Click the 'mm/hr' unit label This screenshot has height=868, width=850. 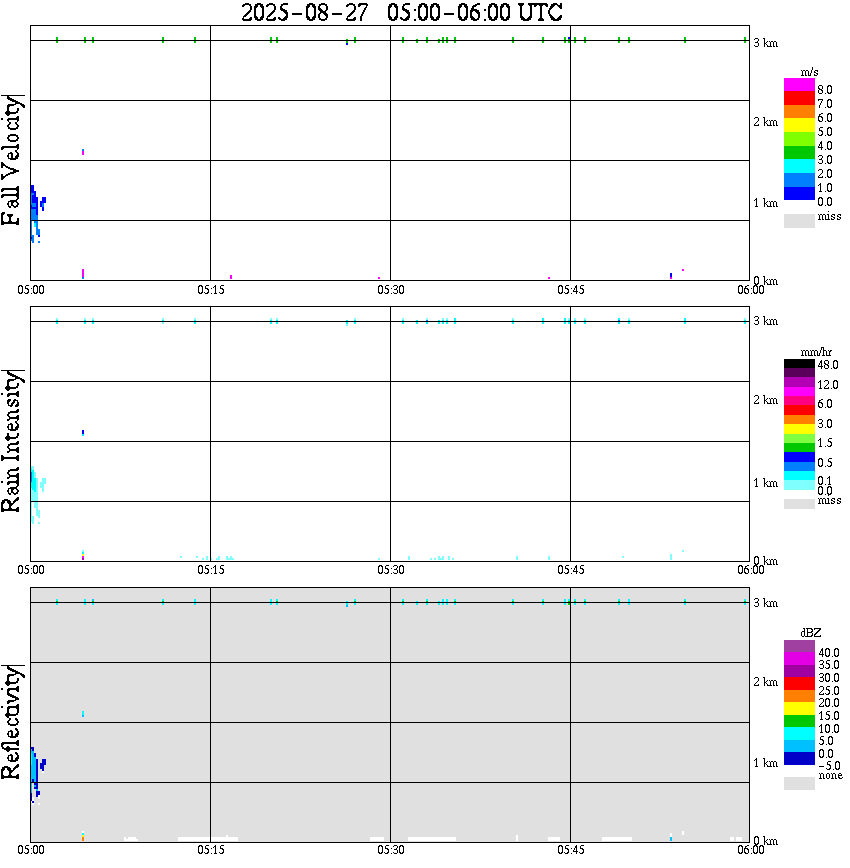pos(816,352)
